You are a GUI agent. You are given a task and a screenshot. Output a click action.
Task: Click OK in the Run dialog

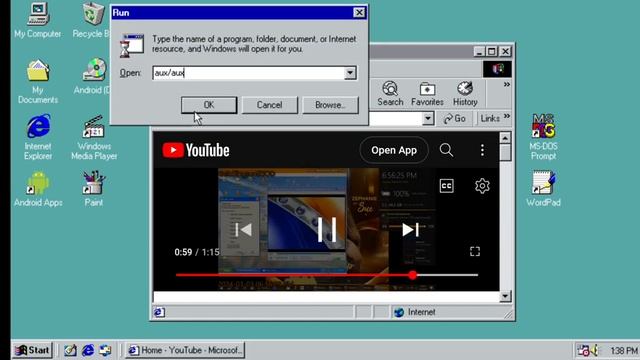[209, 105]
